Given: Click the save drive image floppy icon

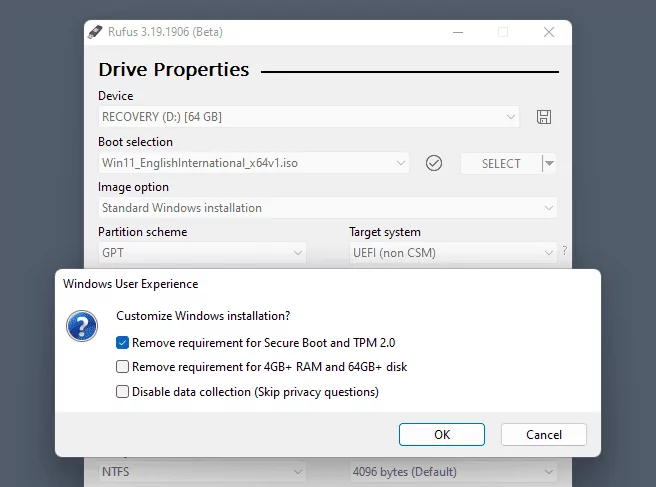Looking at the screenshot, I should coord(544,117).
